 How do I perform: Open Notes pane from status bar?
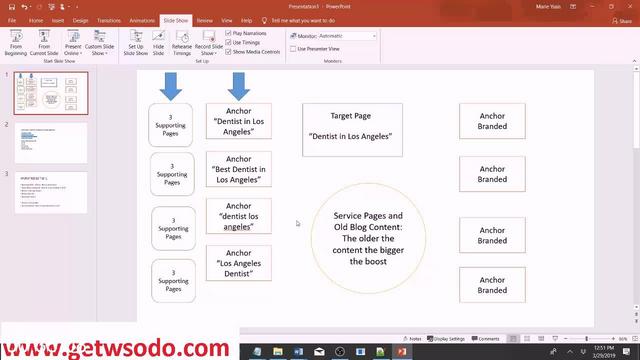pyautogui.click(x=412, y=339)
